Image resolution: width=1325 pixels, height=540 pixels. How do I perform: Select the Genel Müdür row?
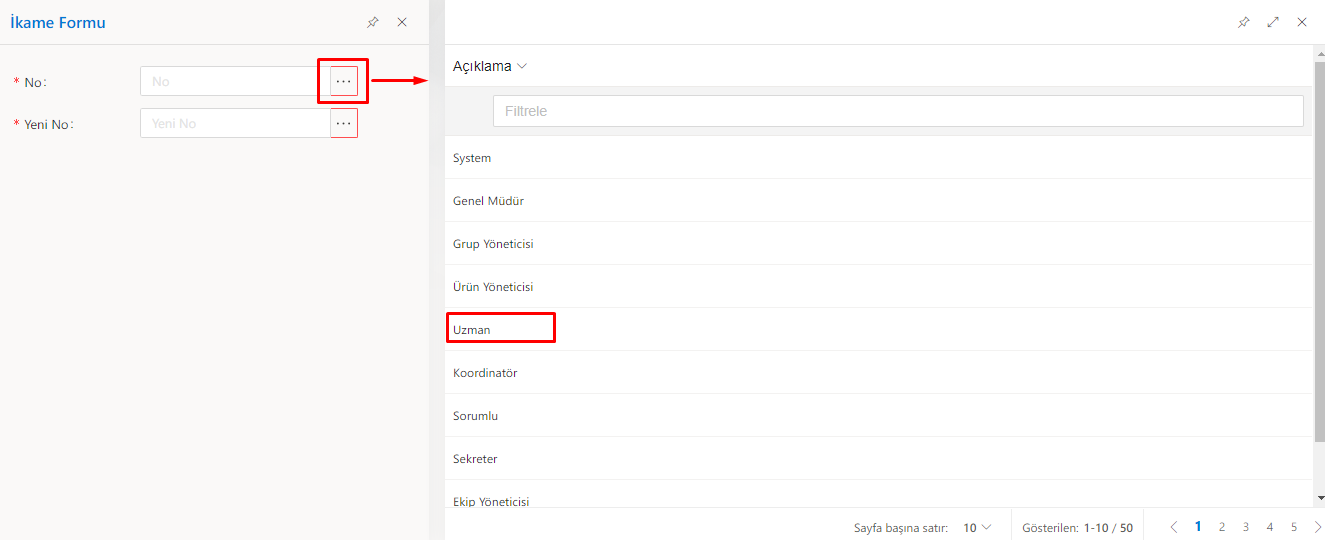[488, 201]
